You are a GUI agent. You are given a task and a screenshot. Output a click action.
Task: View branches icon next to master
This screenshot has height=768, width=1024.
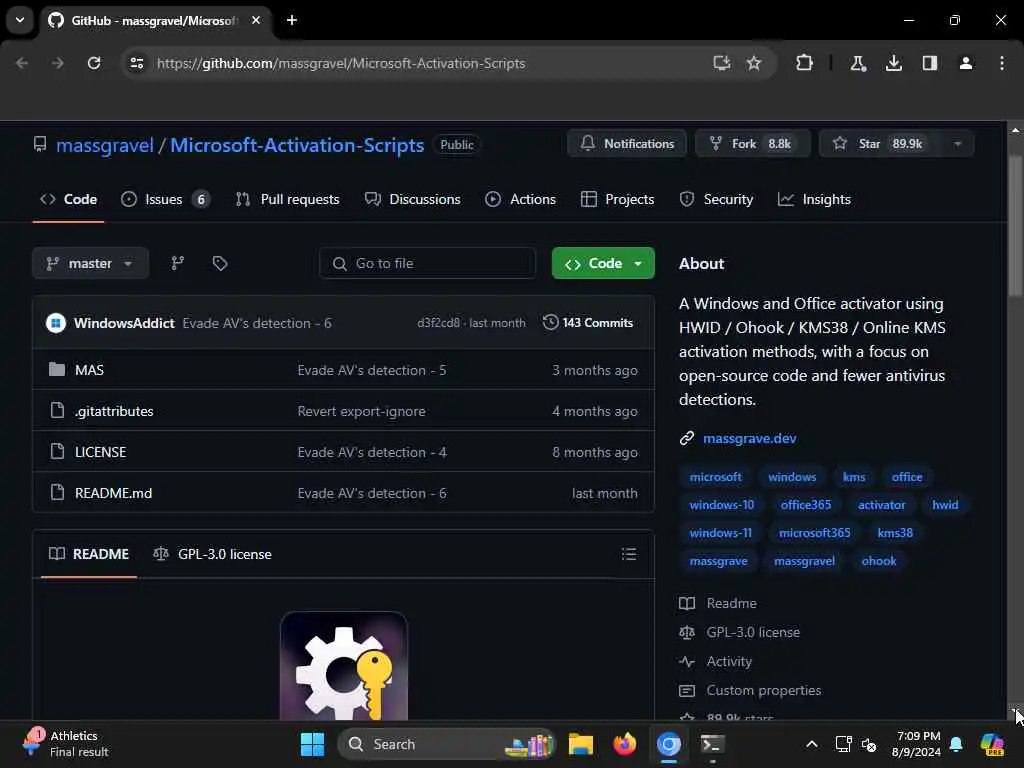pyautogui.click(x=178, y=263)
